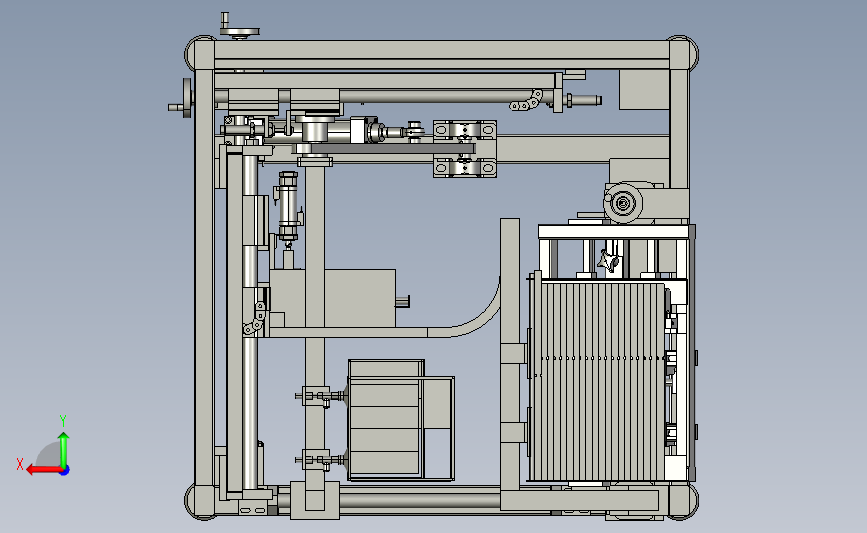Viewport: 867px width, 533px height.
Task: Select the small square plate at upper right
Action: pyautogui.click(x=644, y=90)
